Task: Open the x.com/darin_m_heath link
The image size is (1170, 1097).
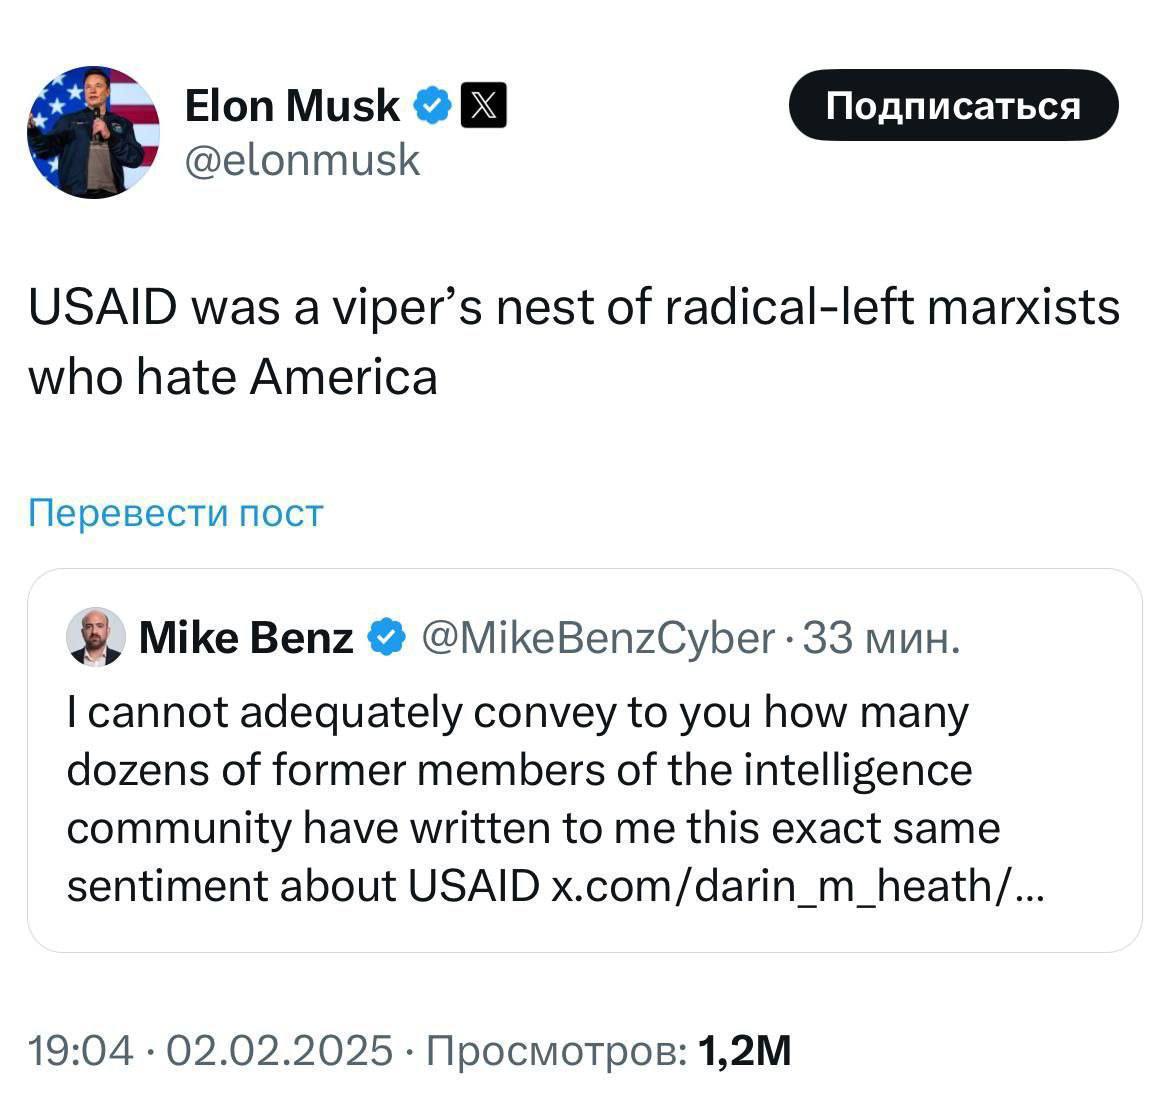Action: pos(796,886)
